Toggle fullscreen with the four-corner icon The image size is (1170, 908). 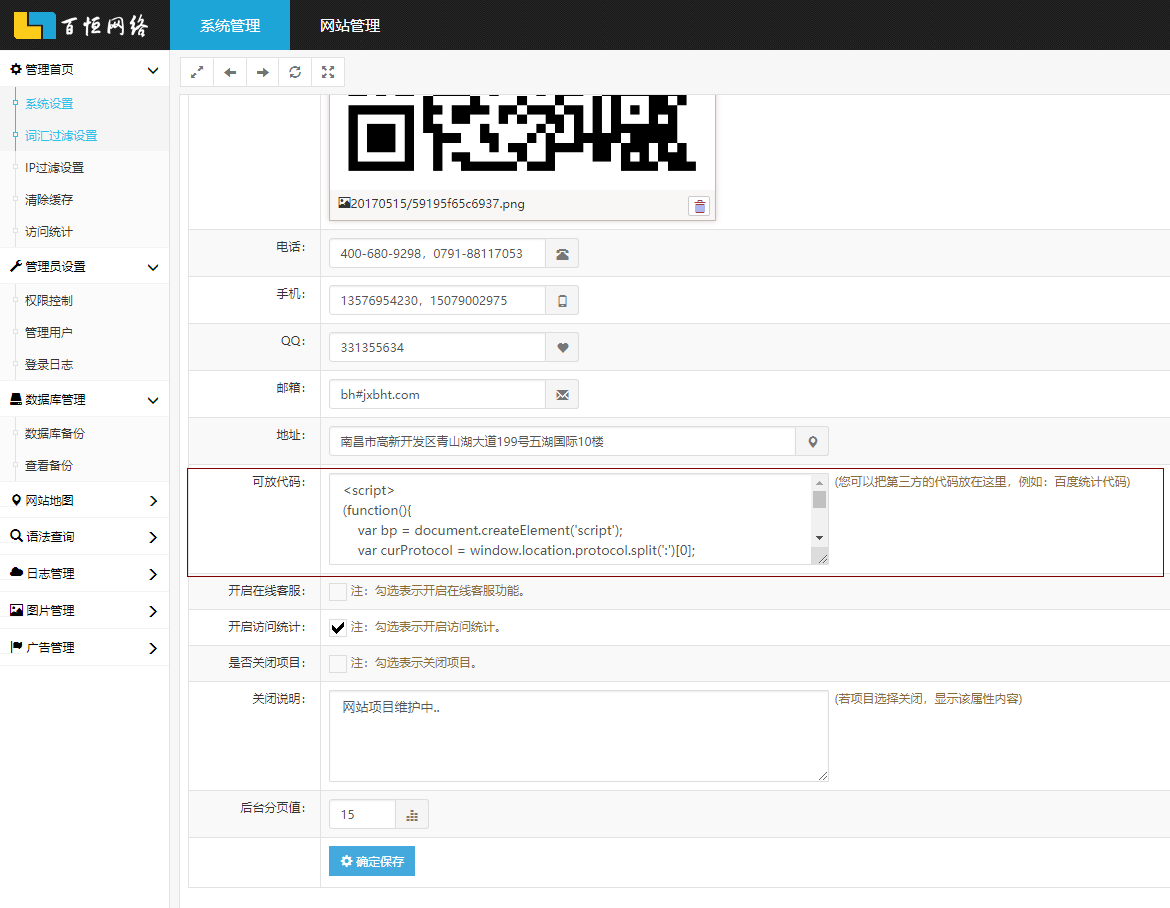tap(328, 72)
